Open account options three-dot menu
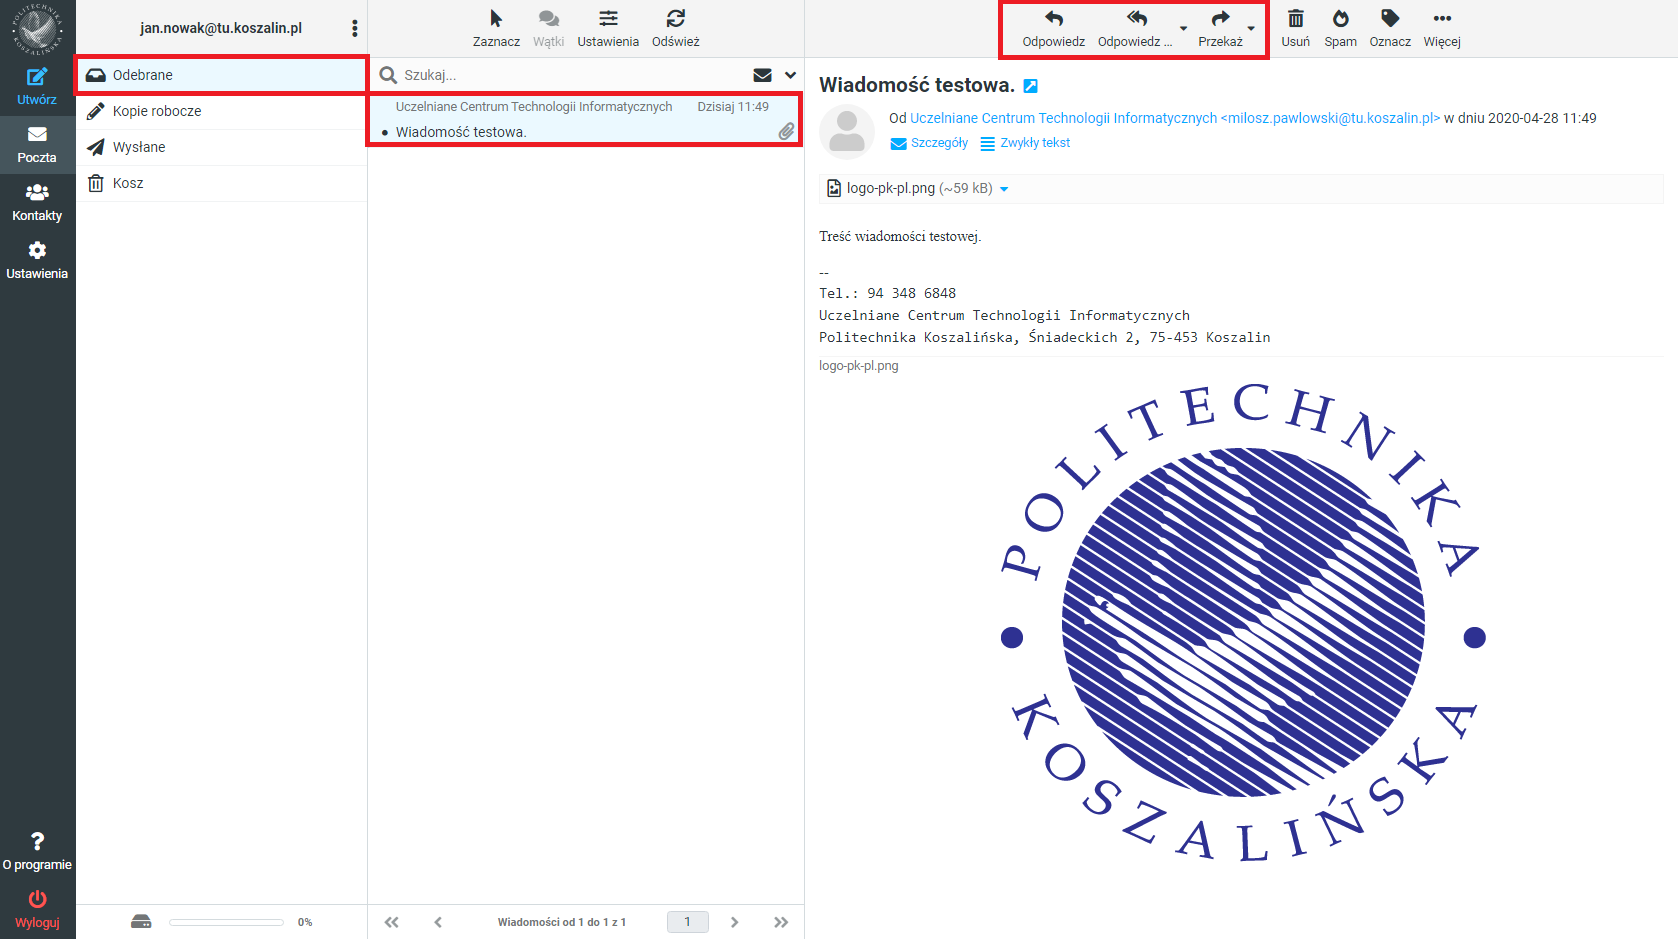The height and width of the screenshot is (939, 1678). [x=354, y=28]
